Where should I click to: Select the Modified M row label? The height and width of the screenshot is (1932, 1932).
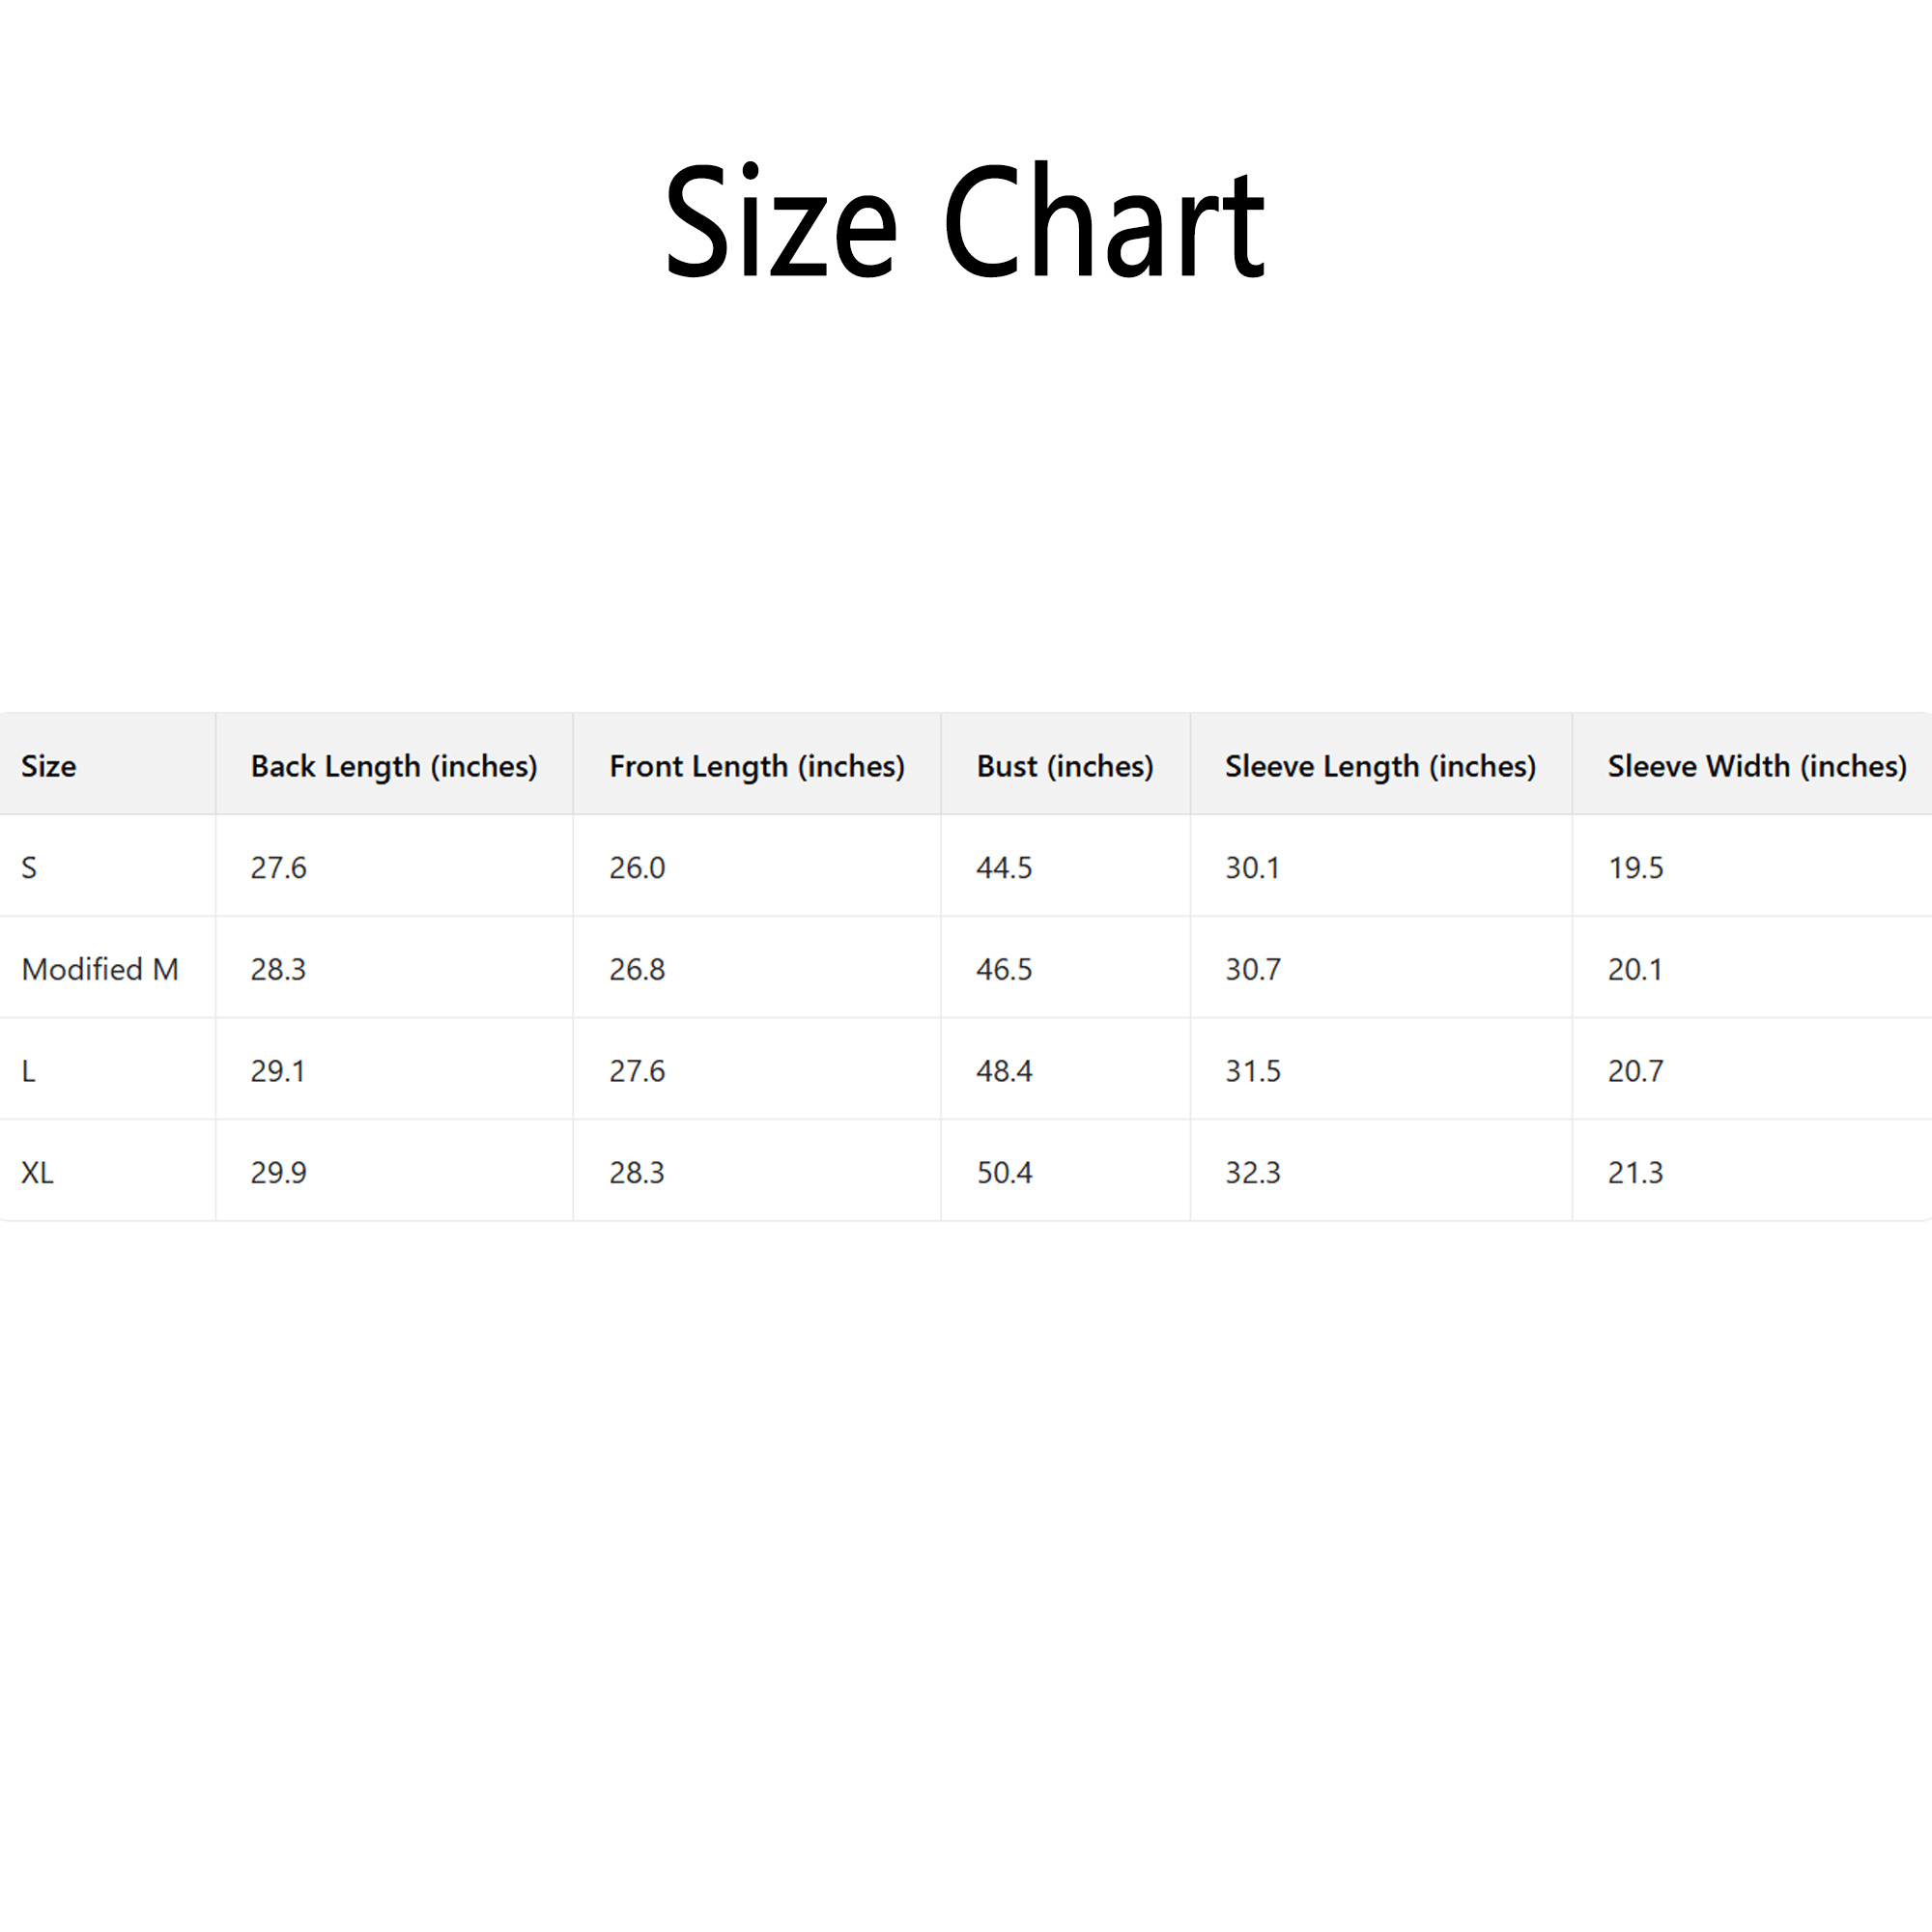pyautogui.click(x=100, y=969)
